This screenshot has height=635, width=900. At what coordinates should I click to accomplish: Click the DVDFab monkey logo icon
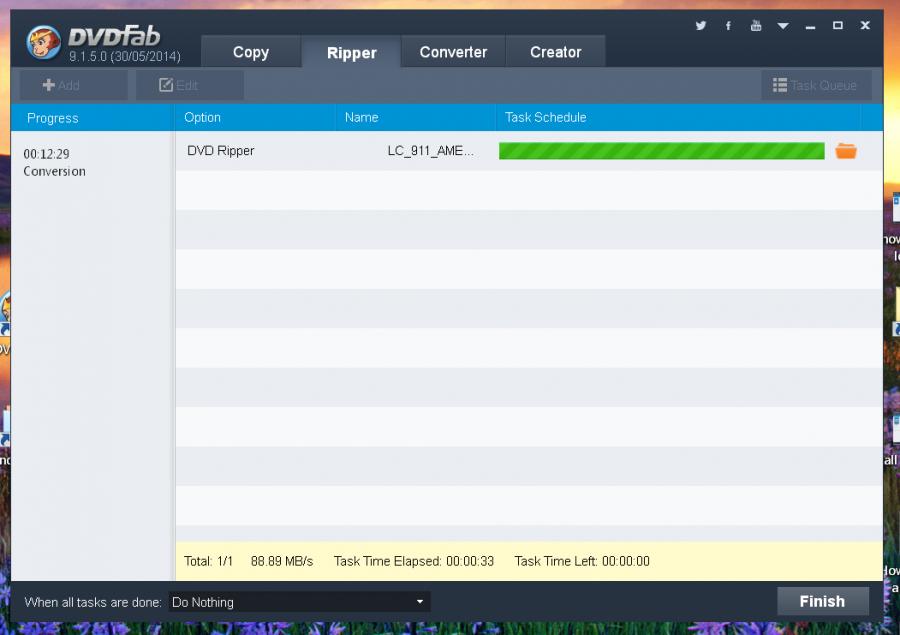(x=44, y=42)
